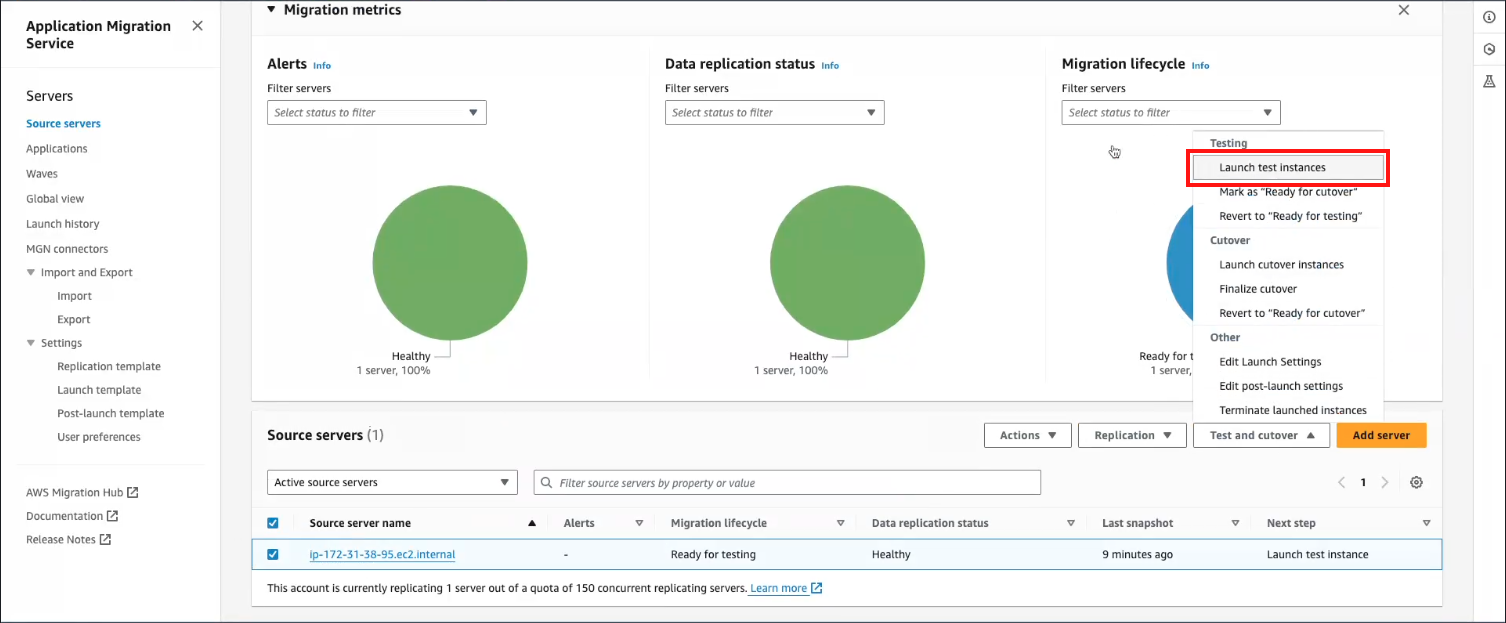
Task: Select Launch cutover instances
Action: pyautogui.click(x=1288, y=265)
